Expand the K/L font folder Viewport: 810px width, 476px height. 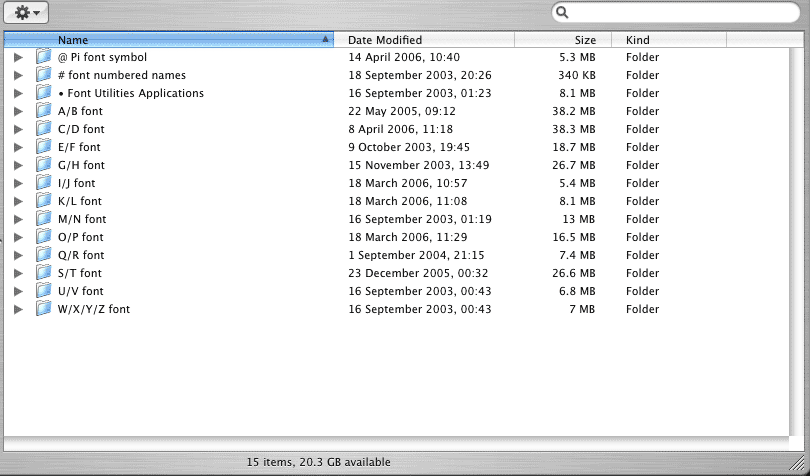19,202
